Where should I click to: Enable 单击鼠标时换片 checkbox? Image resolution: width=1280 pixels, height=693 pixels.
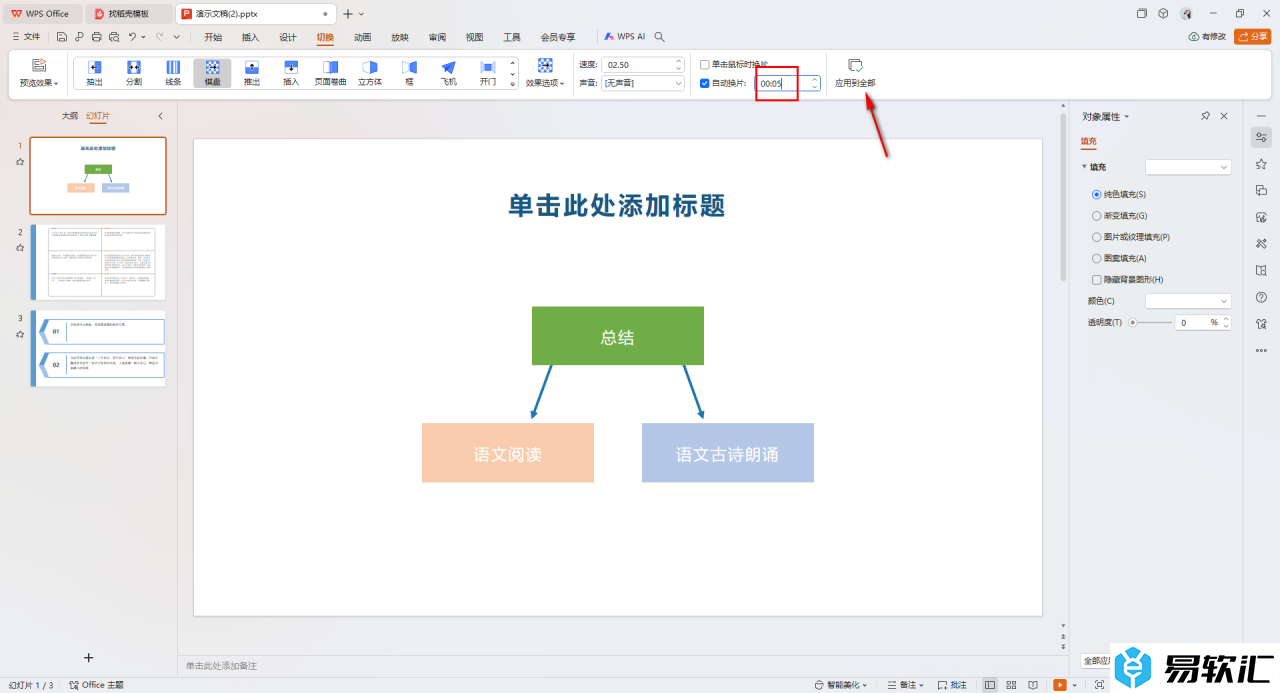[x=705, y=64]
